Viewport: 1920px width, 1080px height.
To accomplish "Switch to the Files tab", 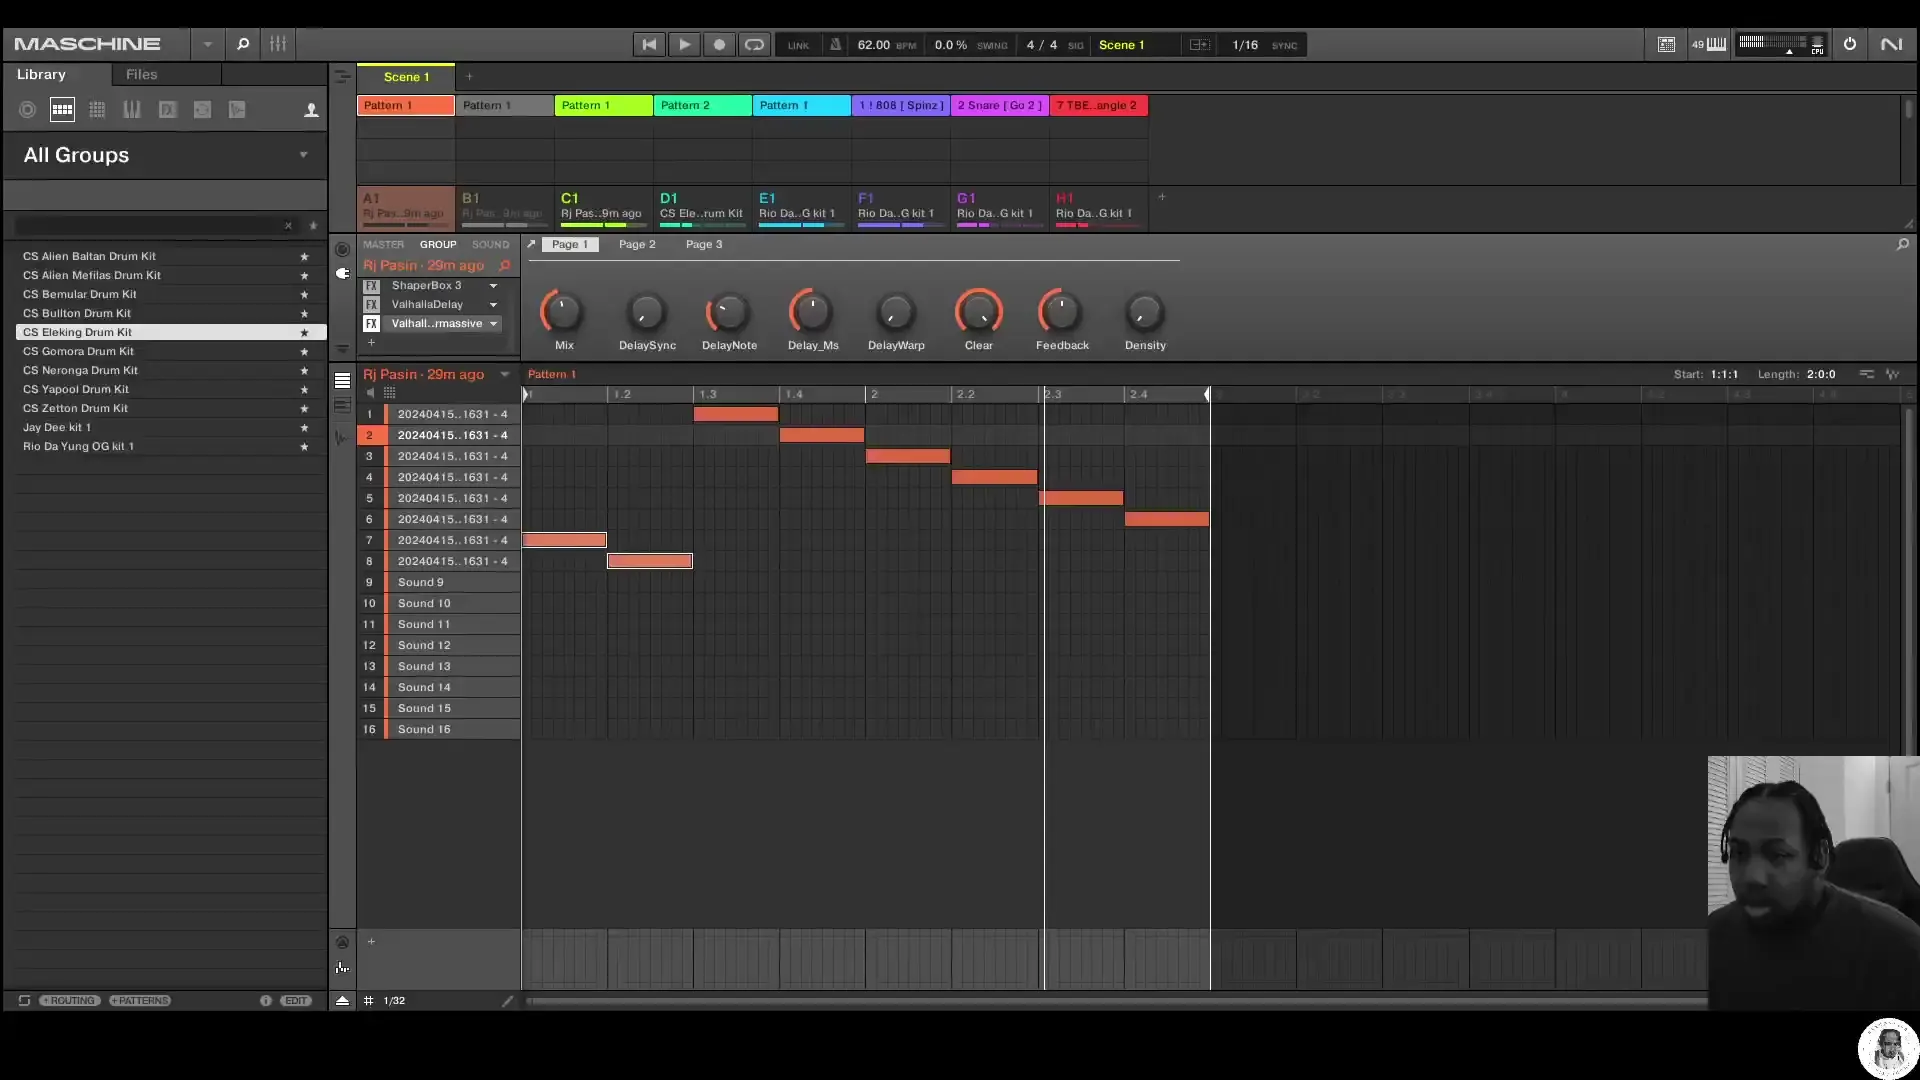I will coord(141,74).
